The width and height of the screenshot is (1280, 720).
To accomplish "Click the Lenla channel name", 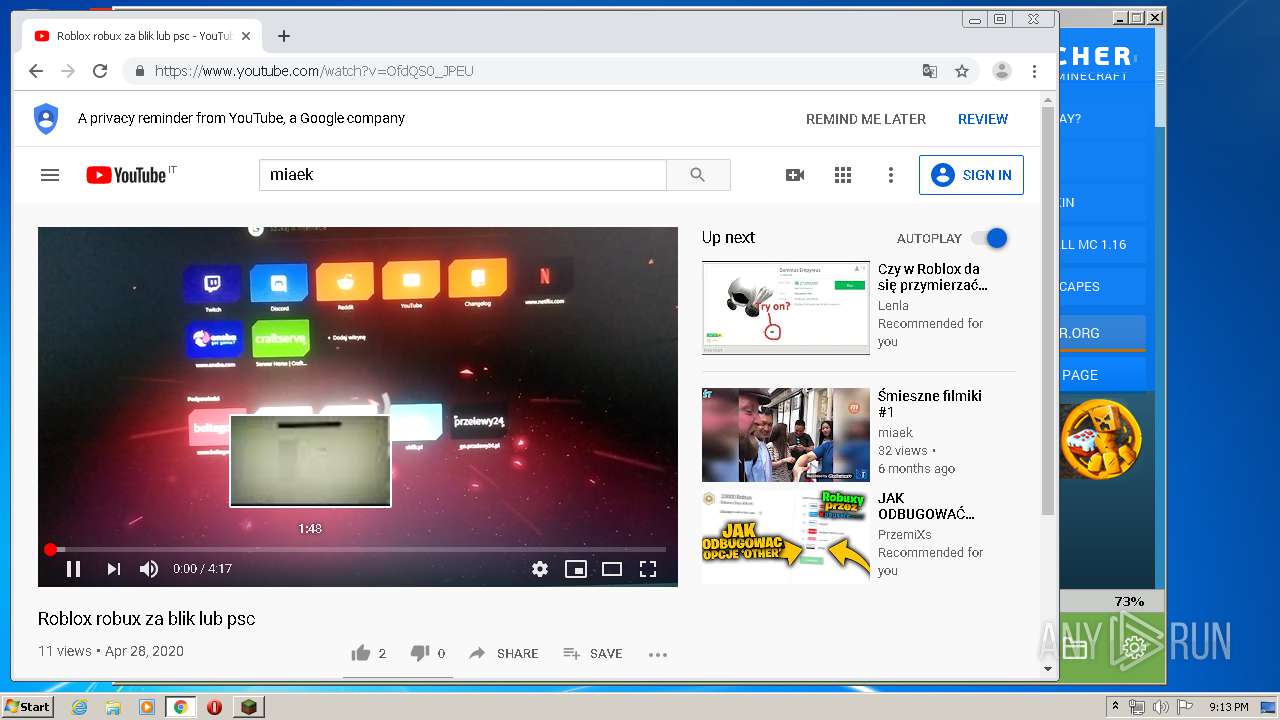I will pos(893,306).
